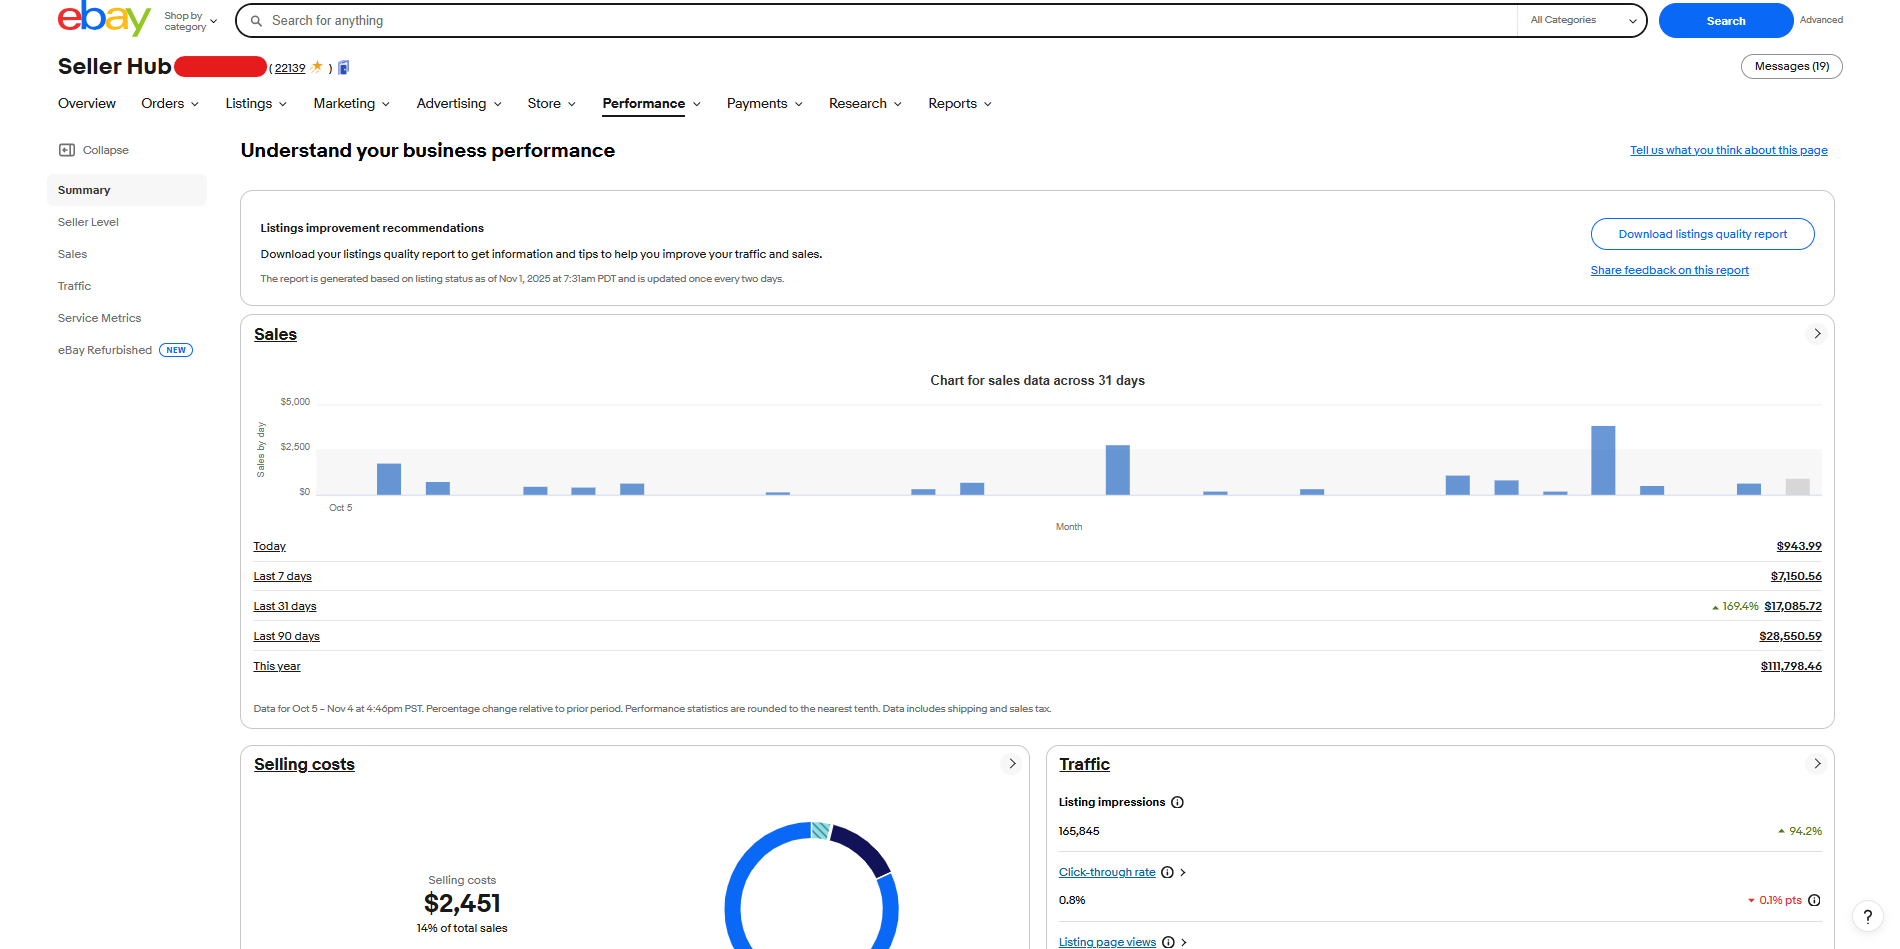Select Traffic in the sidebar

pos(74,286)
